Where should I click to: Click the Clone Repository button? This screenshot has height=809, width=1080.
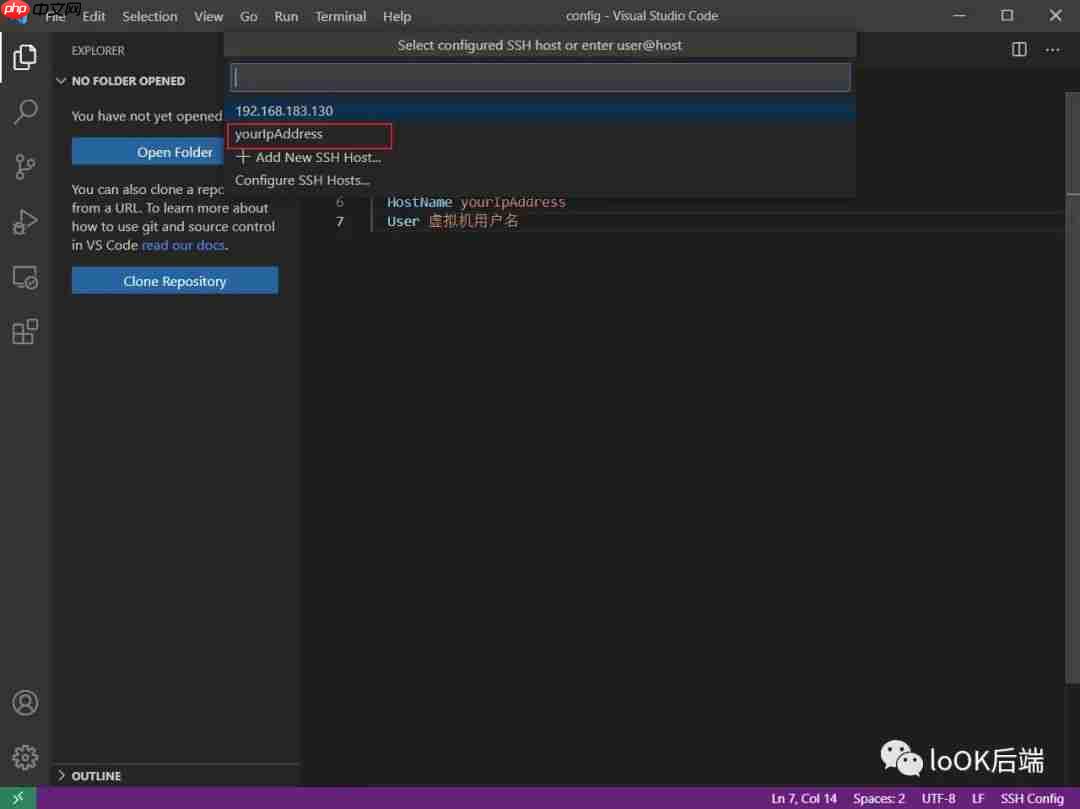pos(174,281)
